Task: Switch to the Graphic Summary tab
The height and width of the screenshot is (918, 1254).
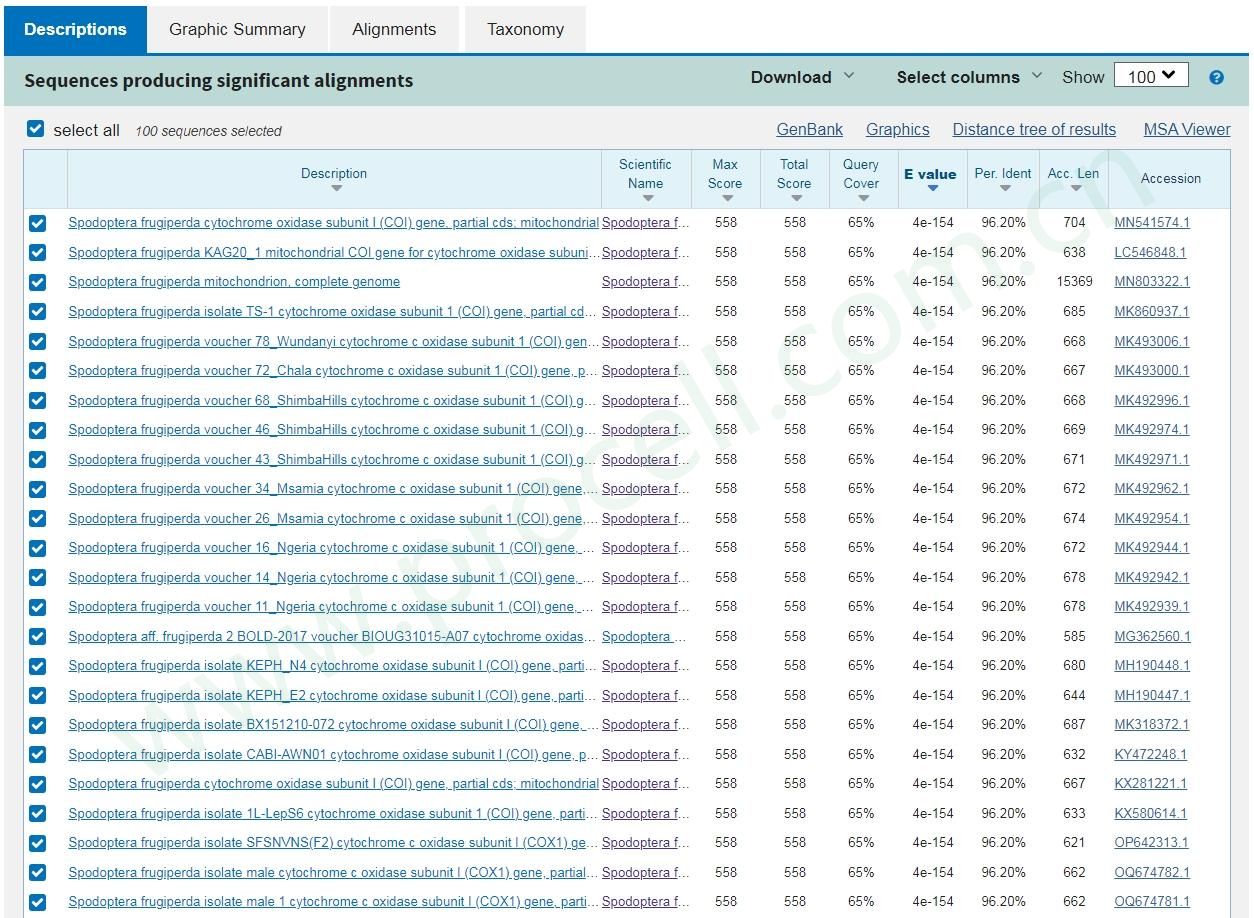Action: (237, 29)
